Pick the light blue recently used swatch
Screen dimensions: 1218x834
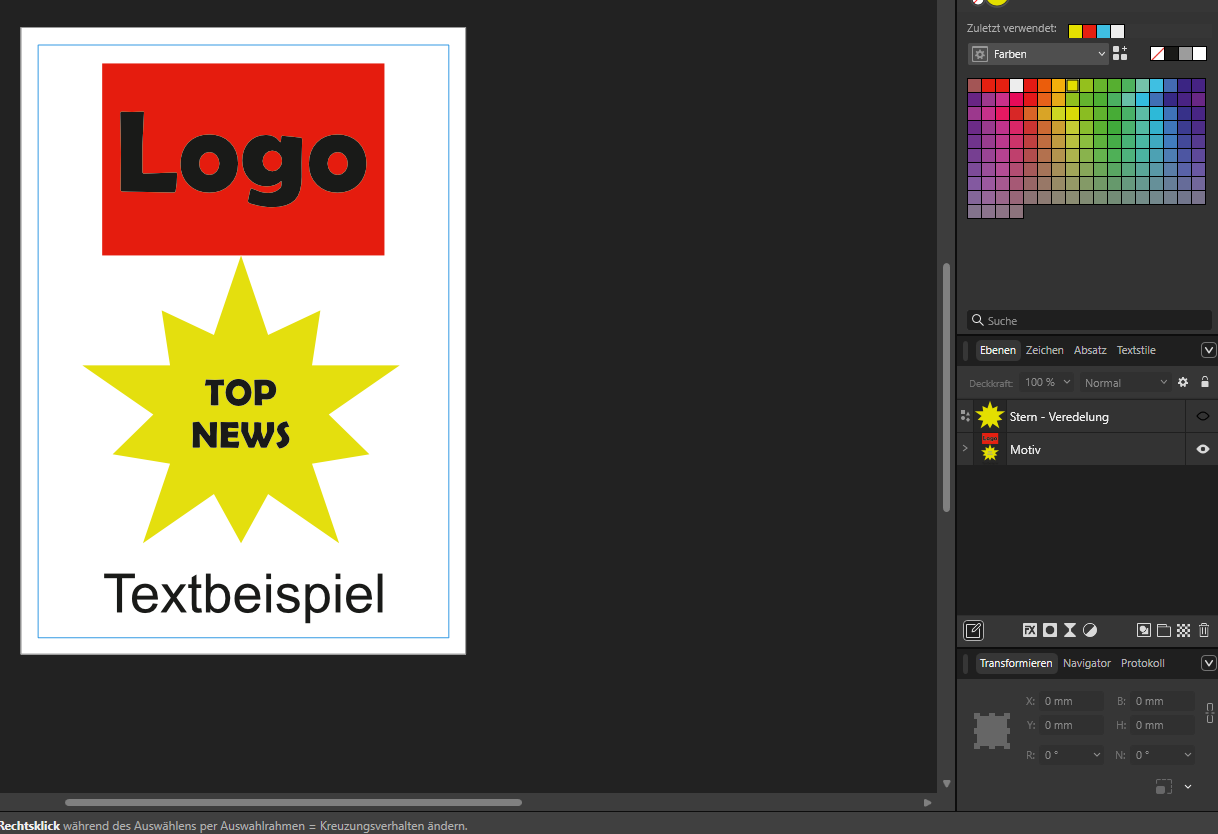click(x=1103, y=31)
